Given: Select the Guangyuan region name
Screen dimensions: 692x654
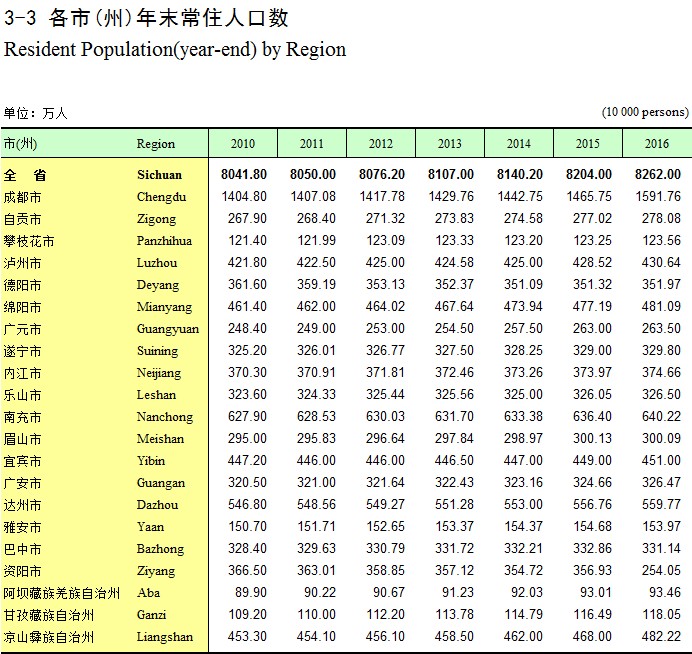Looking at the screenshot, I should tap(168, 329).
